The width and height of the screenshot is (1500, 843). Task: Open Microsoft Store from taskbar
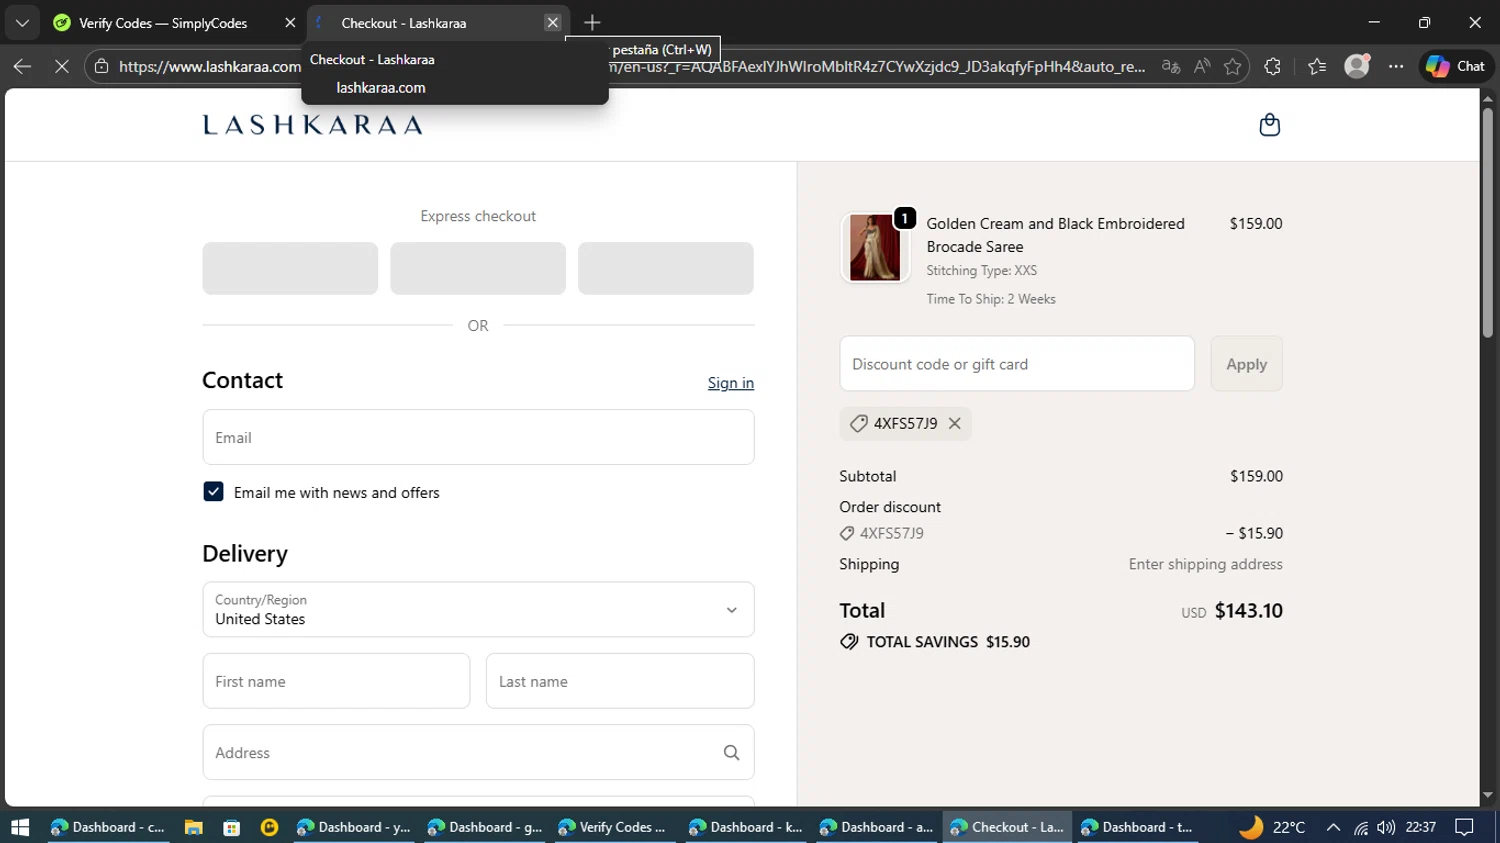[x=231, y=827]
